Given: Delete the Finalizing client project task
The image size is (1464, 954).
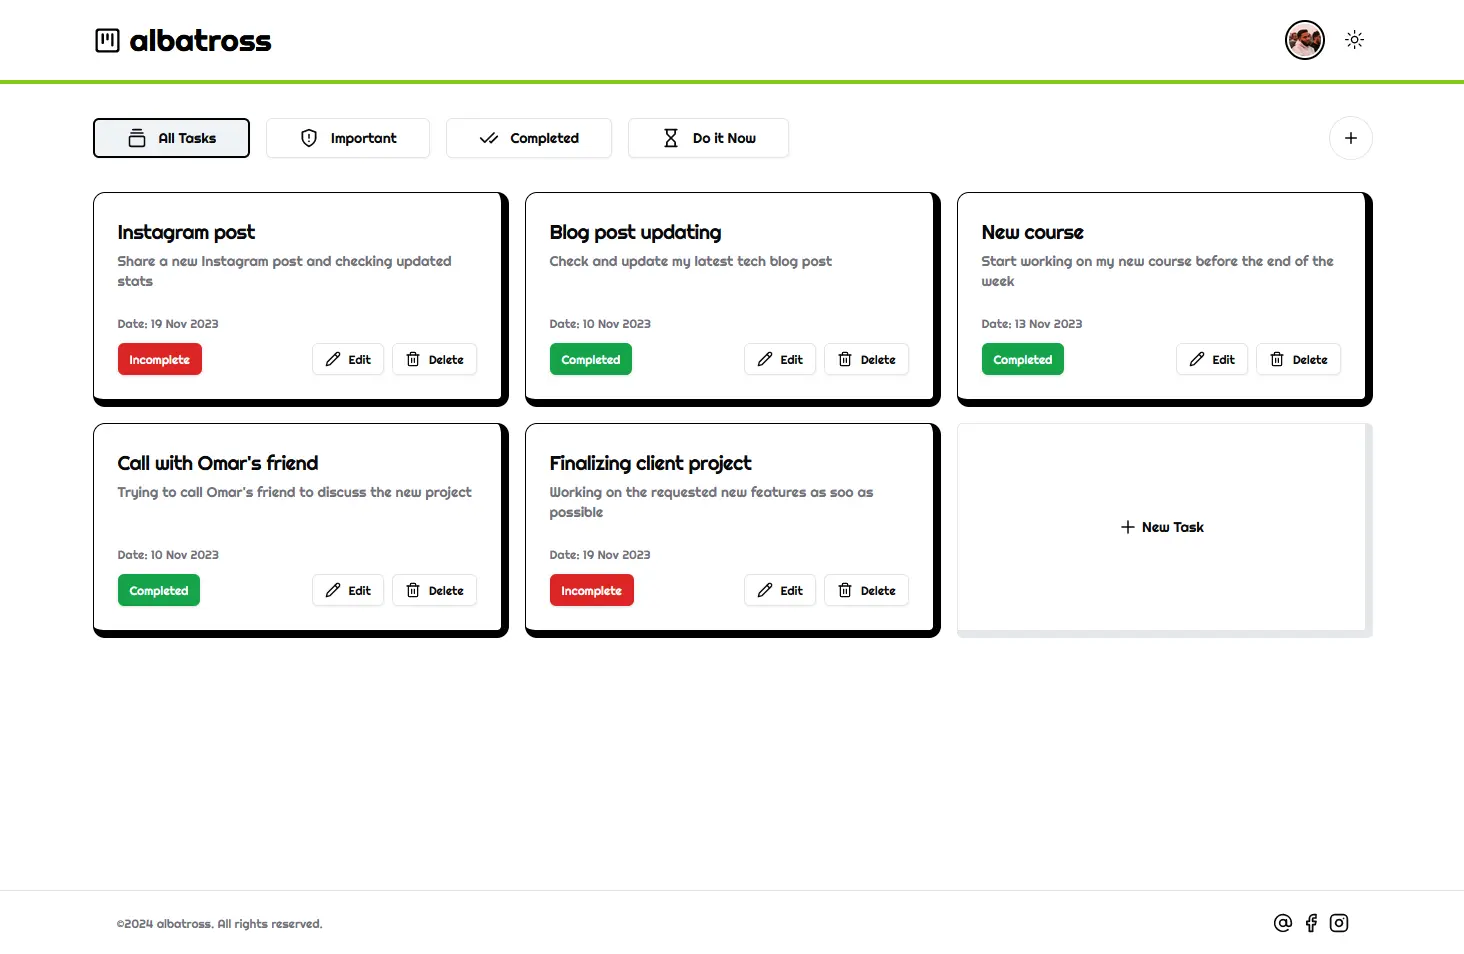Looking at the screenshot, I should [x=866, y=590].
